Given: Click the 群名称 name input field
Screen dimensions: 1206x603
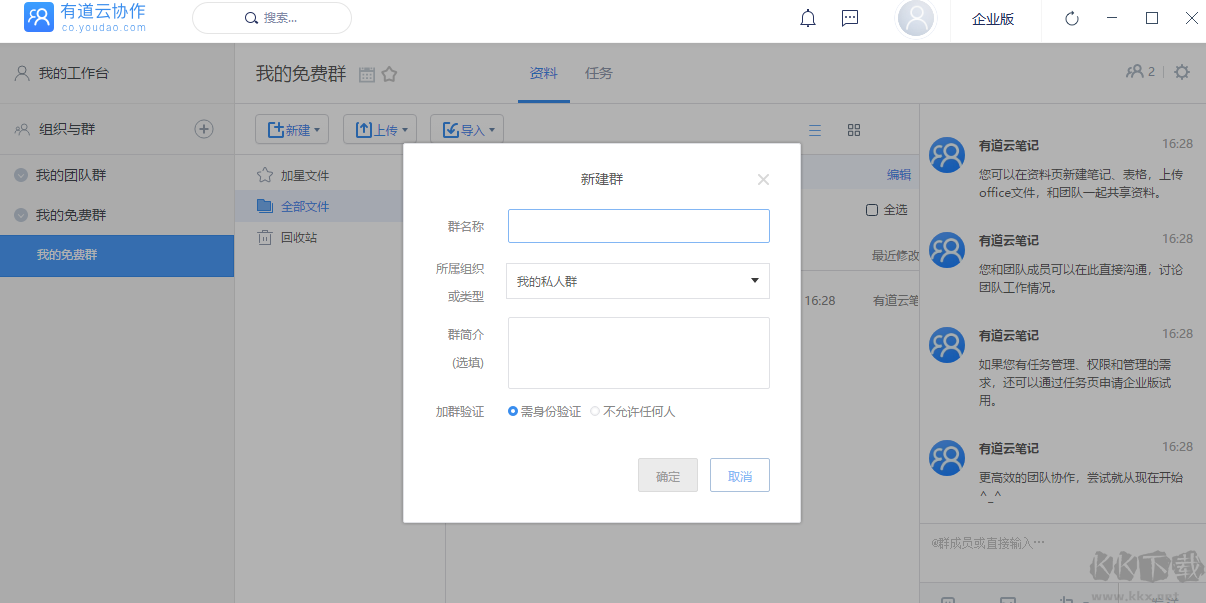Looking at the screenshot, I should 638,226.
